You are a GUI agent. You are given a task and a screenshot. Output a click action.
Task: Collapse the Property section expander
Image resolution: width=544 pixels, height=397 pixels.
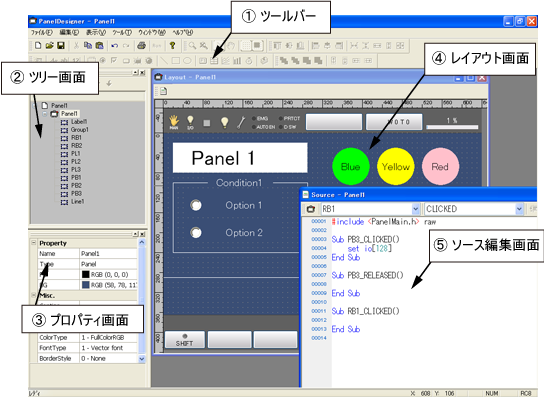pyautogui.click(x=34, y=243)
